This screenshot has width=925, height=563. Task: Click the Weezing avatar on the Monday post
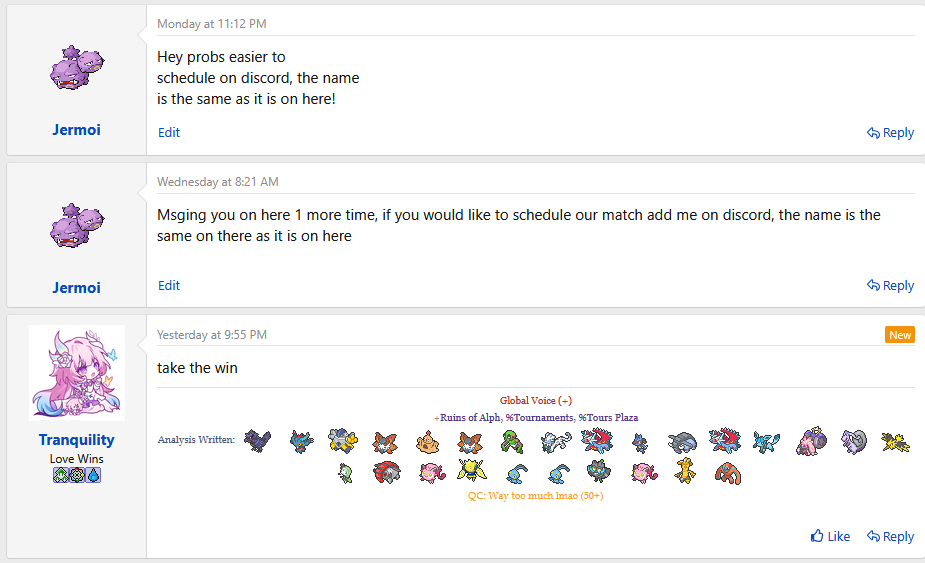(77, 70)
